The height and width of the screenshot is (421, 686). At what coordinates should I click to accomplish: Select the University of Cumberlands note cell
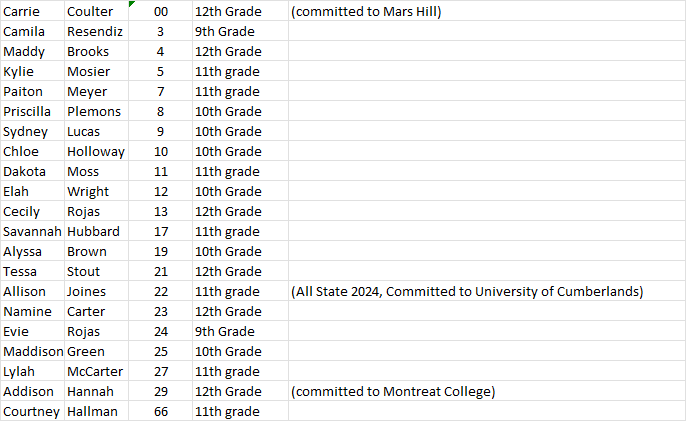[x=466, y=291]
